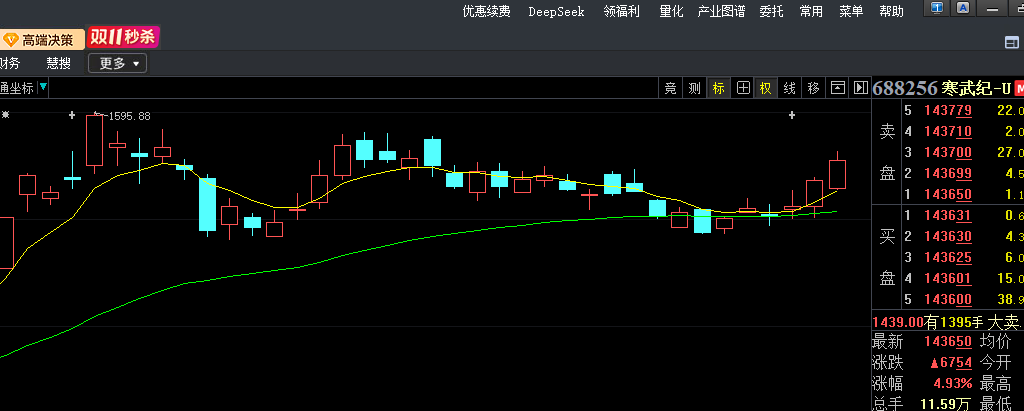Image resolution: width=1024 pixels, height=411 pixels.
Task: Click the stock code 688256 title
Action: tap(905, 88)
